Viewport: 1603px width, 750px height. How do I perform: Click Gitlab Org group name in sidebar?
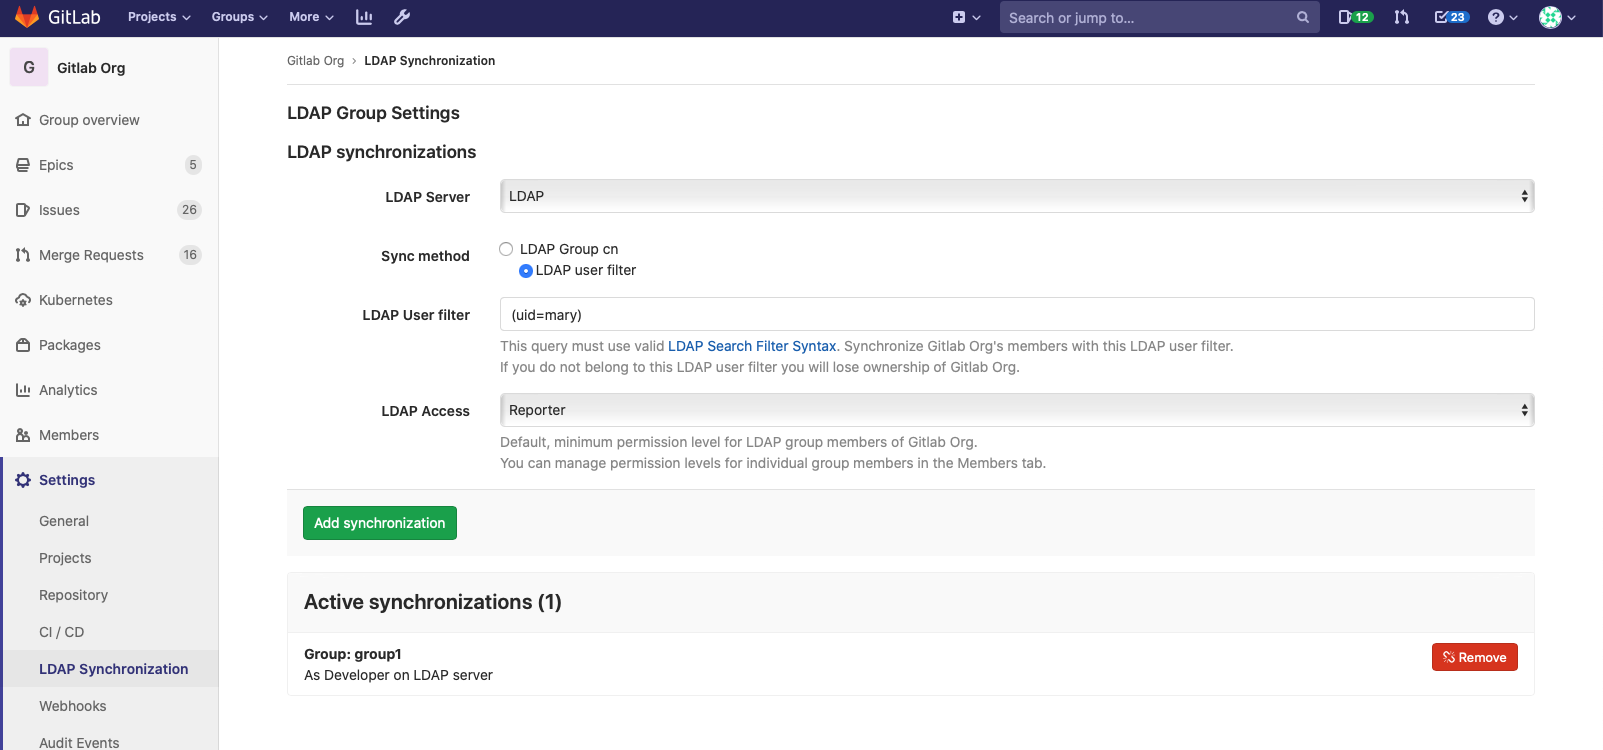point(91,68)
